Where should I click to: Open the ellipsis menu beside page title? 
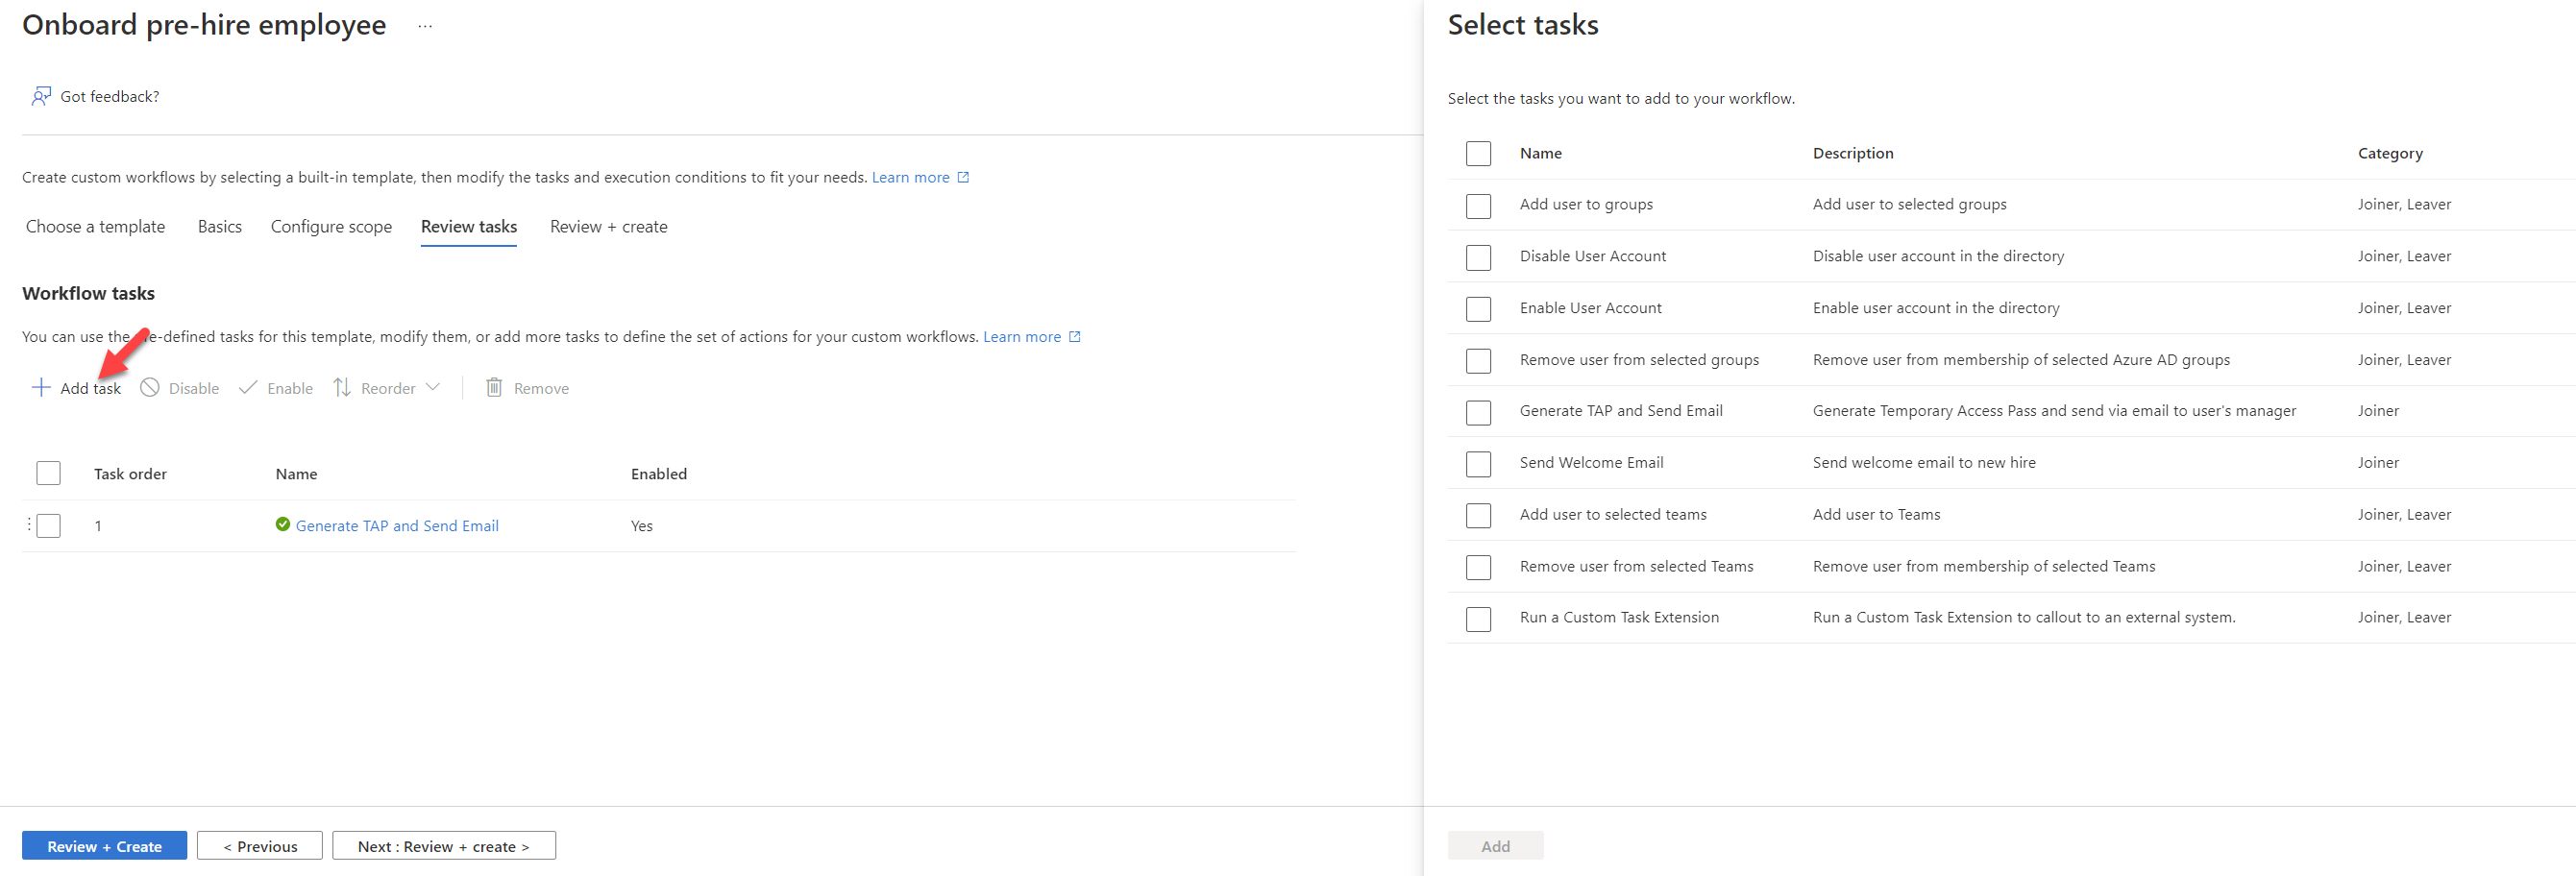(x=425, y=26)
